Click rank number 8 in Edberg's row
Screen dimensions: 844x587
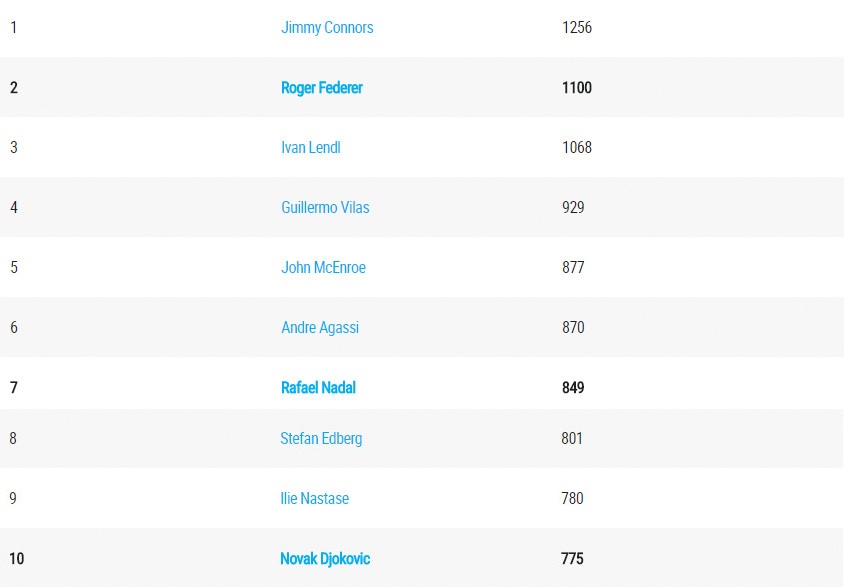point(14,438)
